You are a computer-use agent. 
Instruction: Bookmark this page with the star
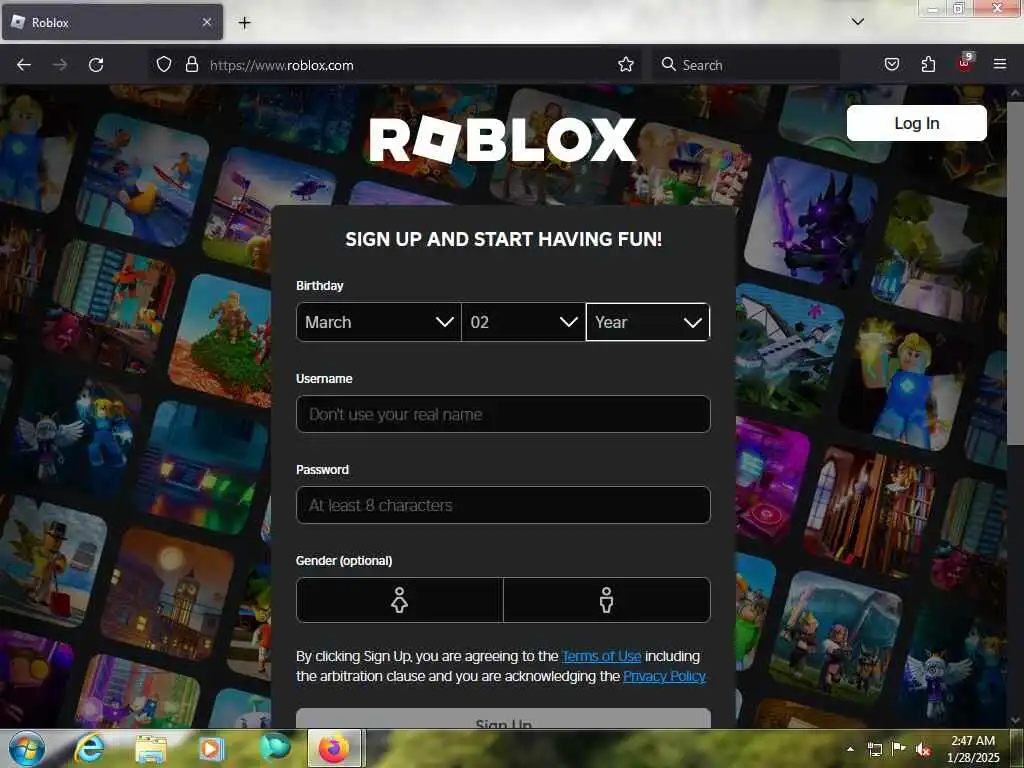[626, 65]
